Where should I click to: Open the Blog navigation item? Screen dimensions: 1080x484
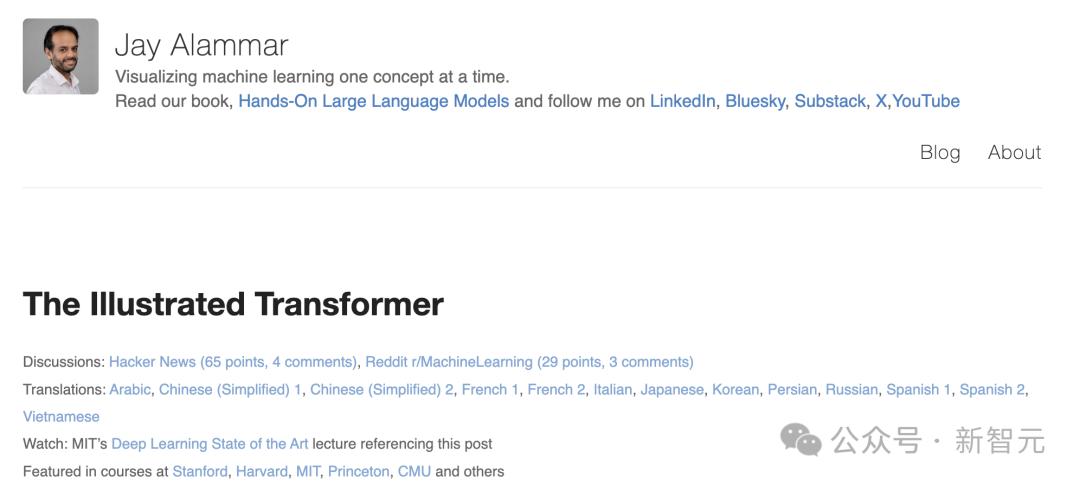point(940,152)
